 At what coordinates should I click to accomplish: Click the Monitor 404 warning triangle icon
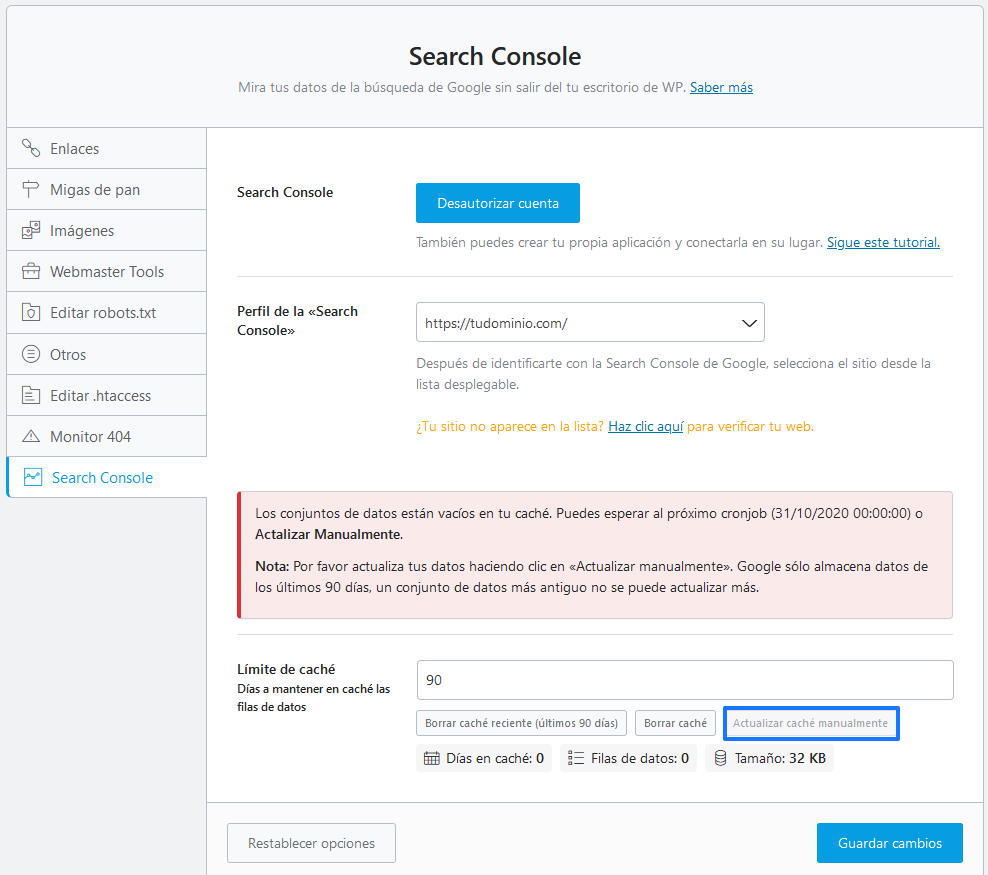(x=31, y=436)
